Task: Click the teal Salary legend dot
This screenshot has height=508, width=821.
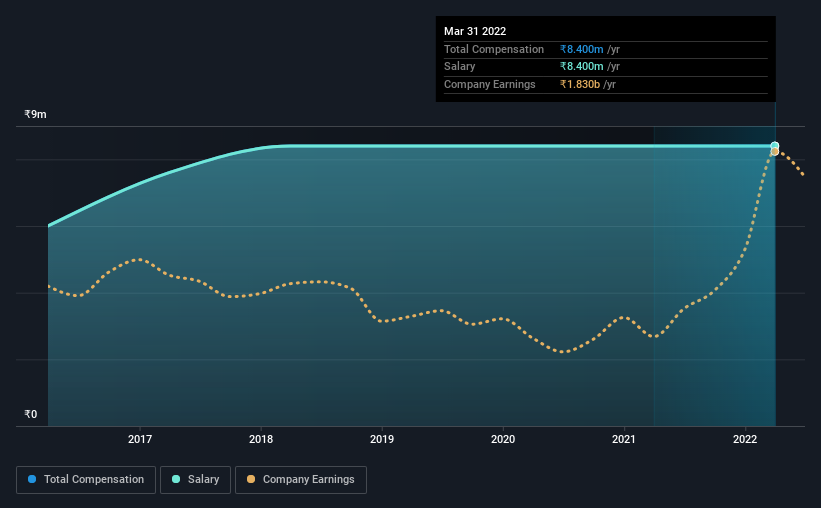Action: (x=176, y=479)
